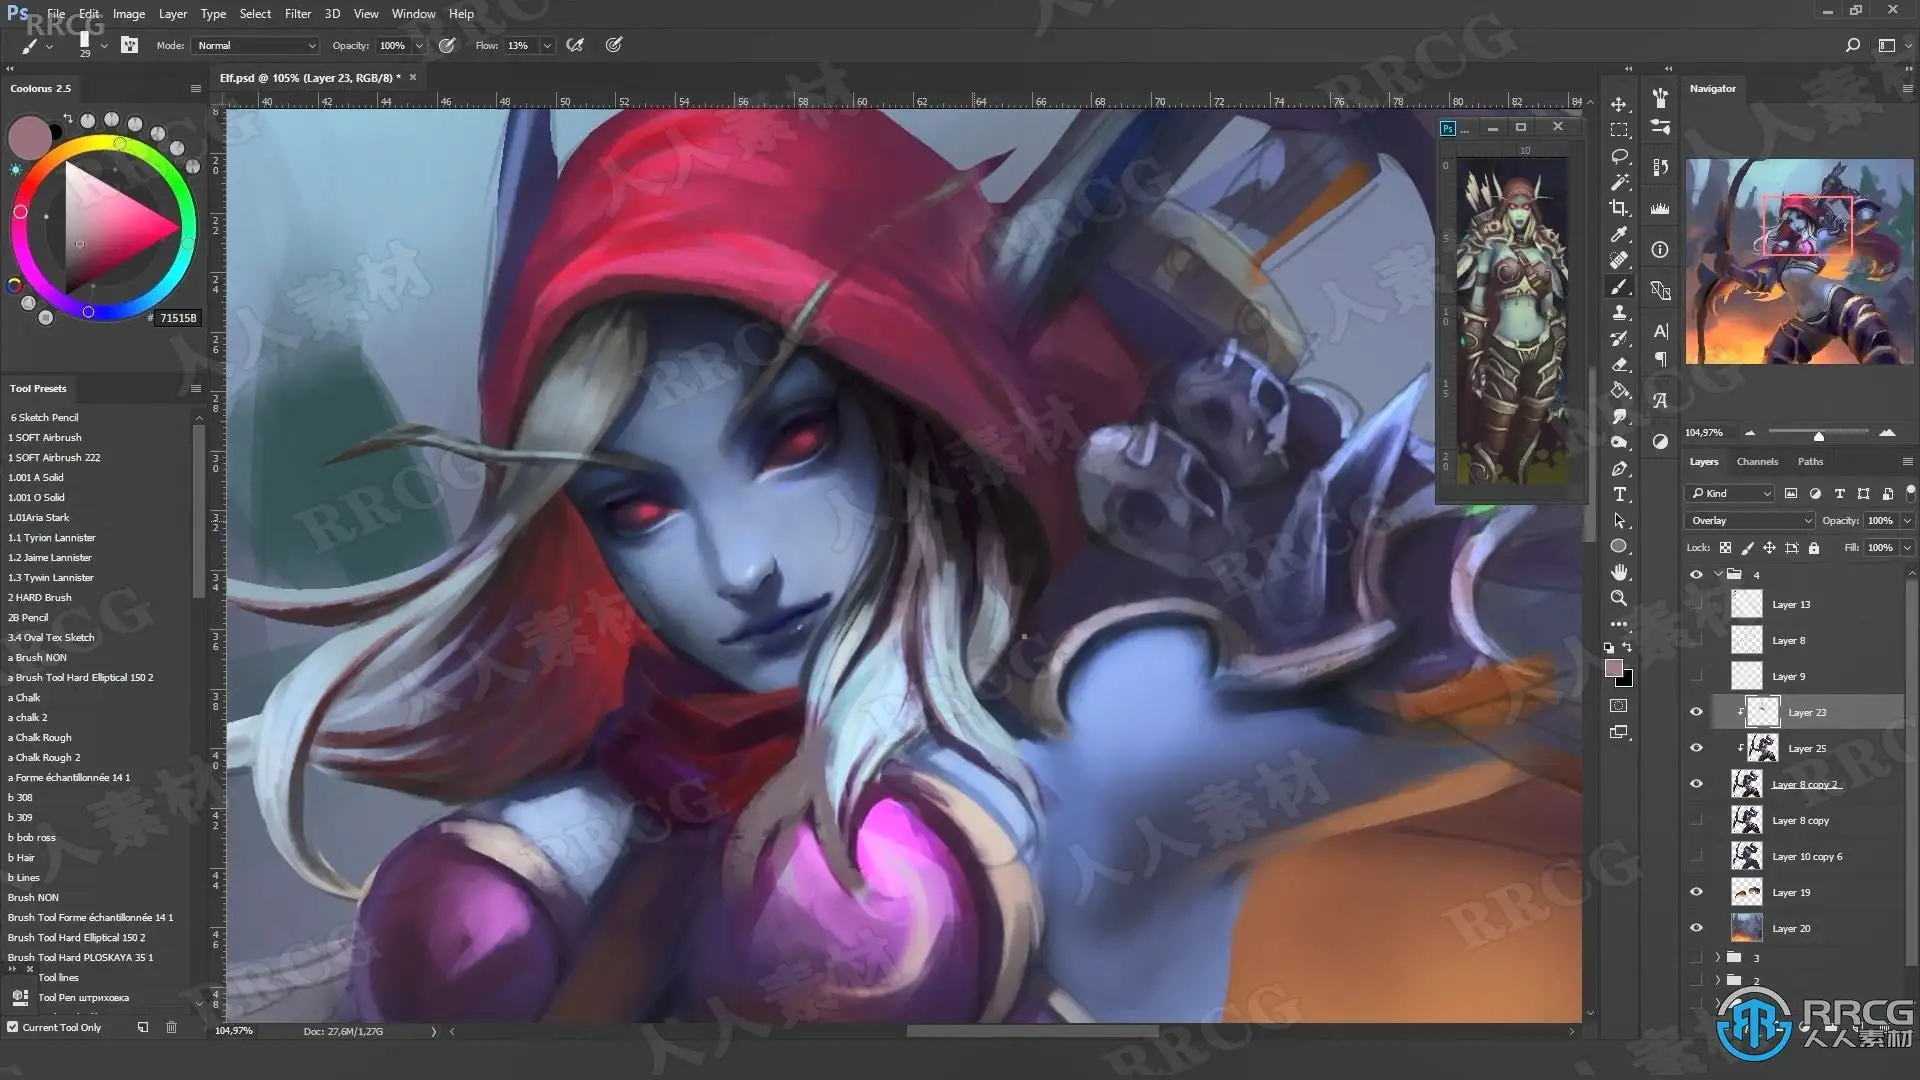Viewport: 1920px width, 1080px height.
Task: Create new tool preset icon
Action: pyautogui.click(x=143, y=1027)
